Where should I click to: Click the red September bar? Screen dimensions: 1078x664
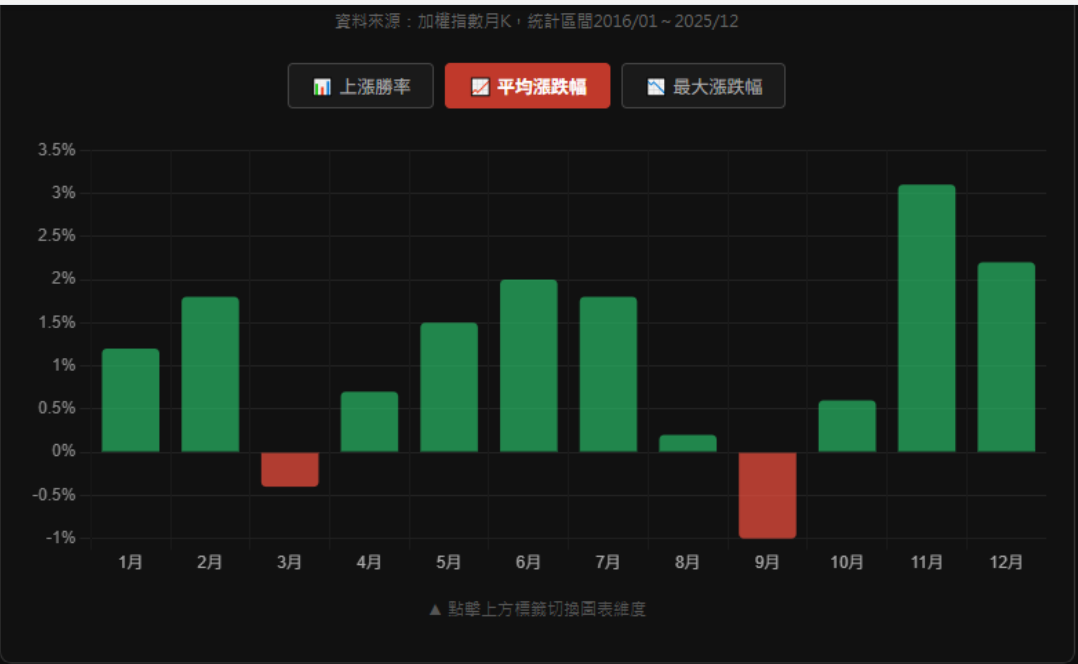[767, 495]
